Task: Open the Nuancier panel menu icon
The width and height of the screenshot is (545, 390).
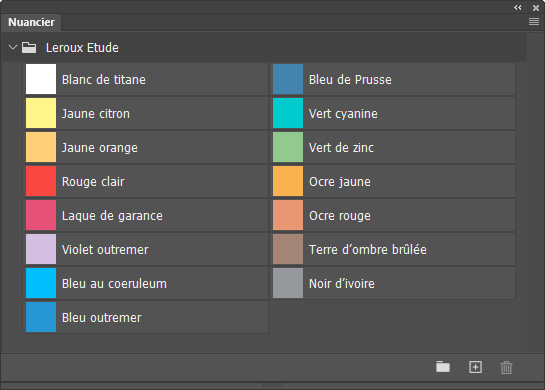Action: click(534, 22)
